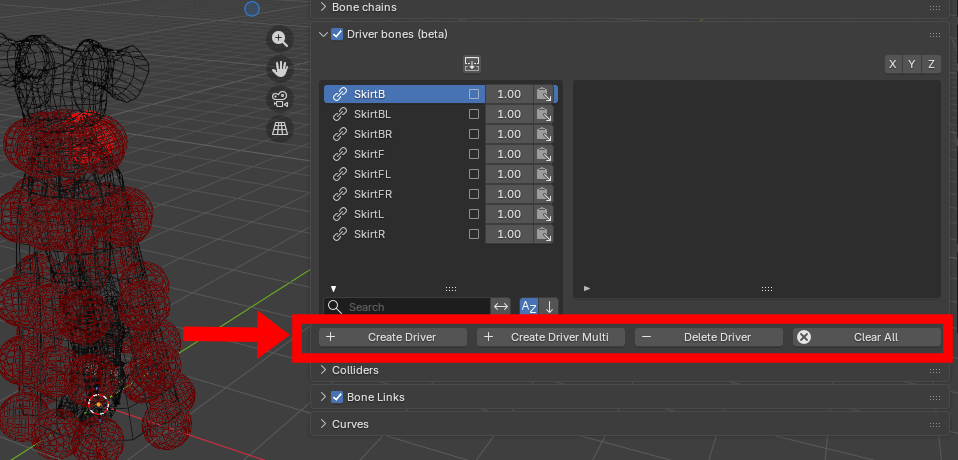Screen dimensions: 958x460
Task: Select the Z axis toggle
Action: (931, 64)
